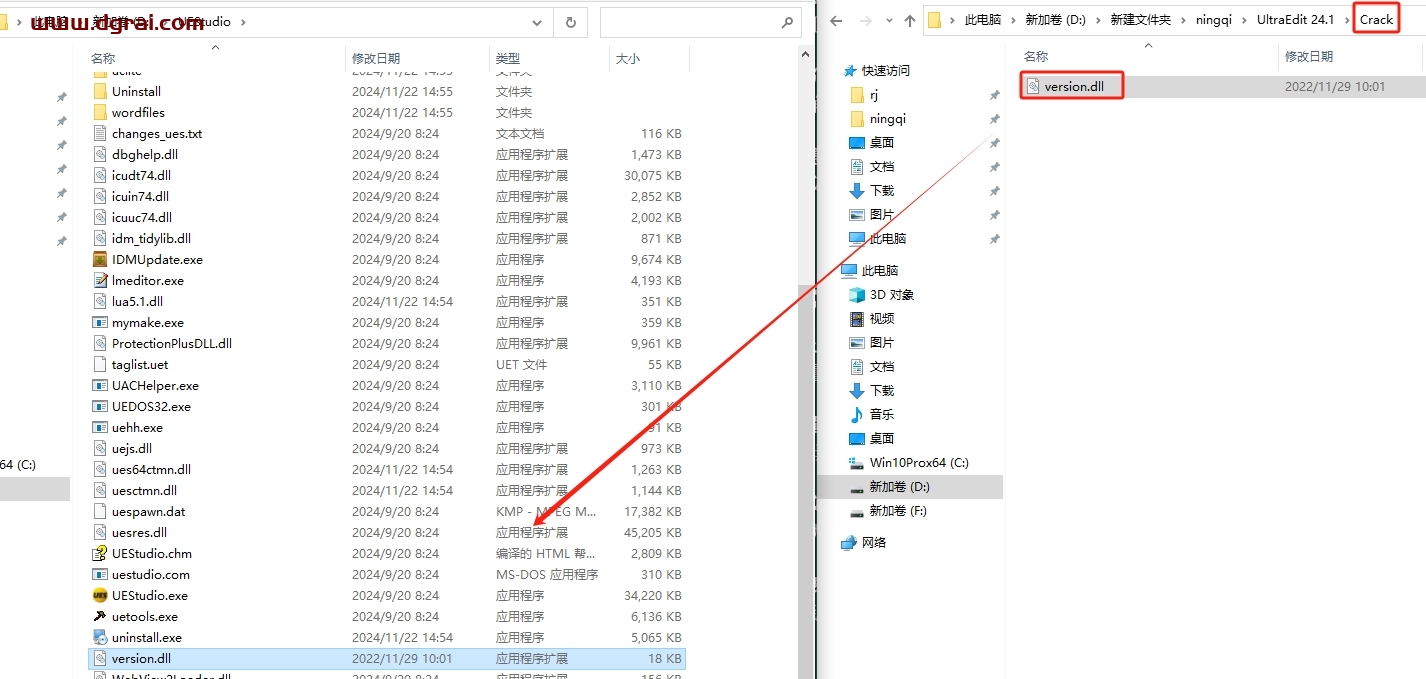
Task: Sort right window by 名称 column
Action: (1036, 57)
